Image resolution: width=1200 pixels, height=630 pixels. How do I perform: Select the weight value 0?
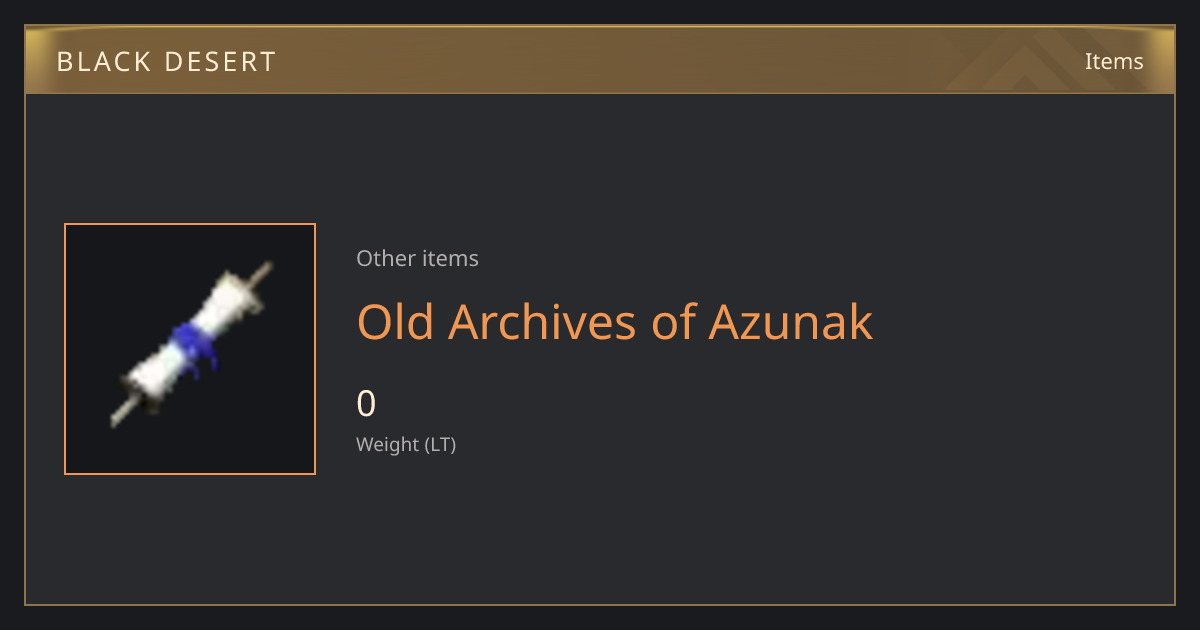pos(366,404)
